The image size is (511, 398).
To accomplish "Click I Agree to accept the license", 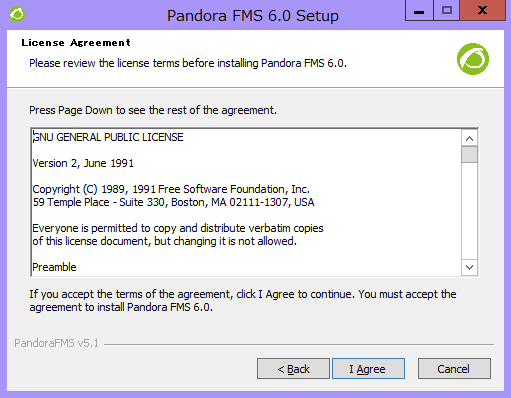I will click(x=368, y=369).
